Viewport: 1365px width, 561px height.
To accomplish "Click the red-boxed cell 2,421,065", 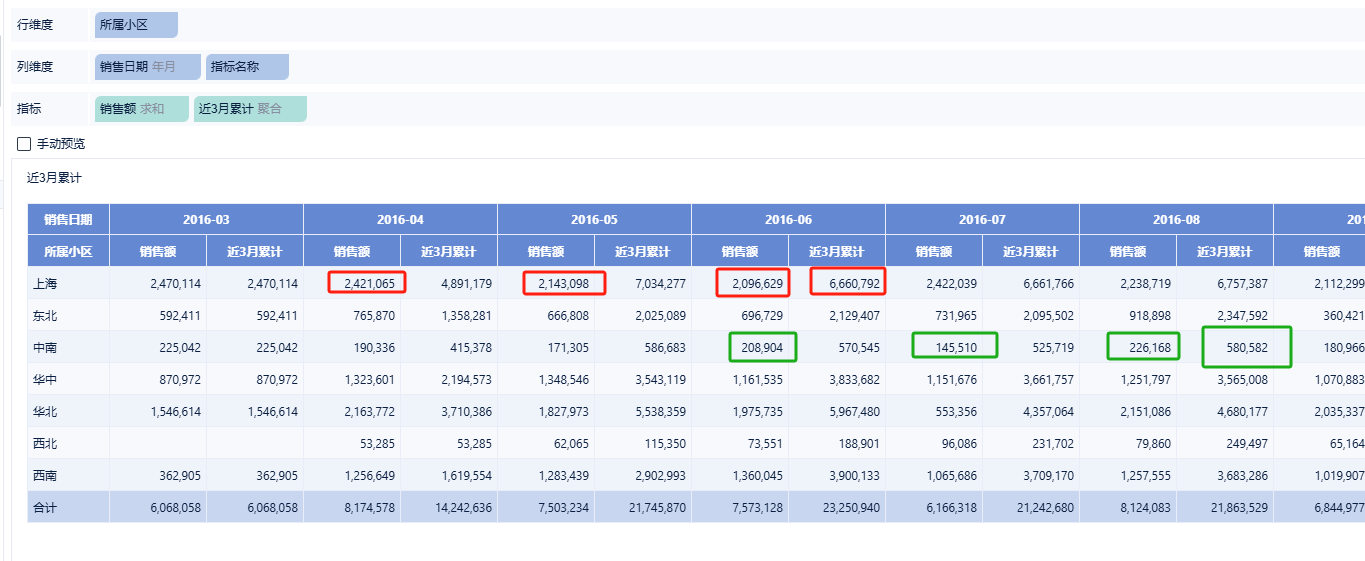I will click(367, 283).
